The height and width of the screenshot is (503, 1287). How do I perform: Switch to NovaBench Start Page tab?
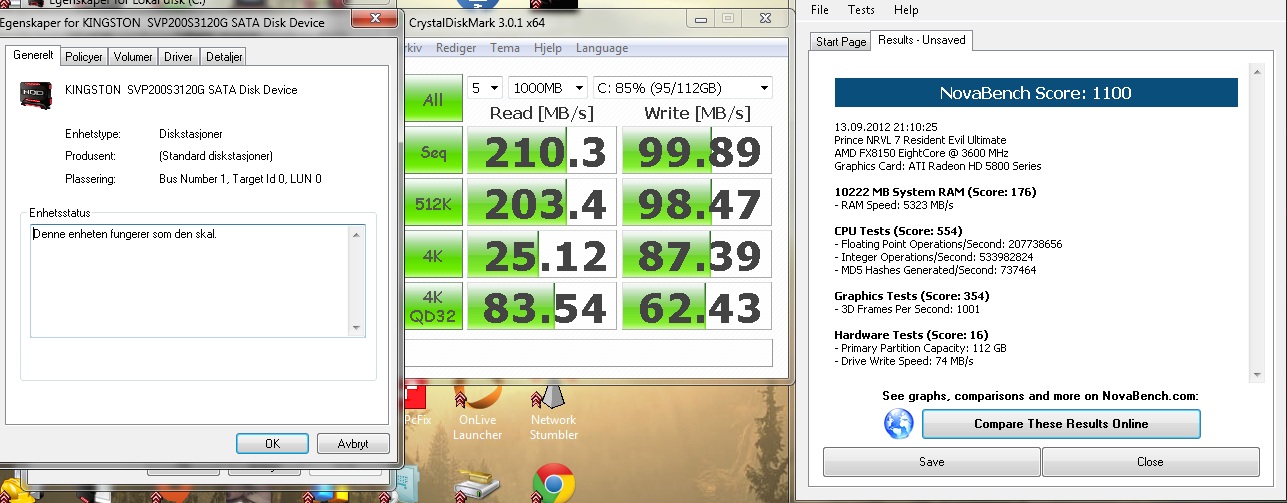tap(841, 42)
